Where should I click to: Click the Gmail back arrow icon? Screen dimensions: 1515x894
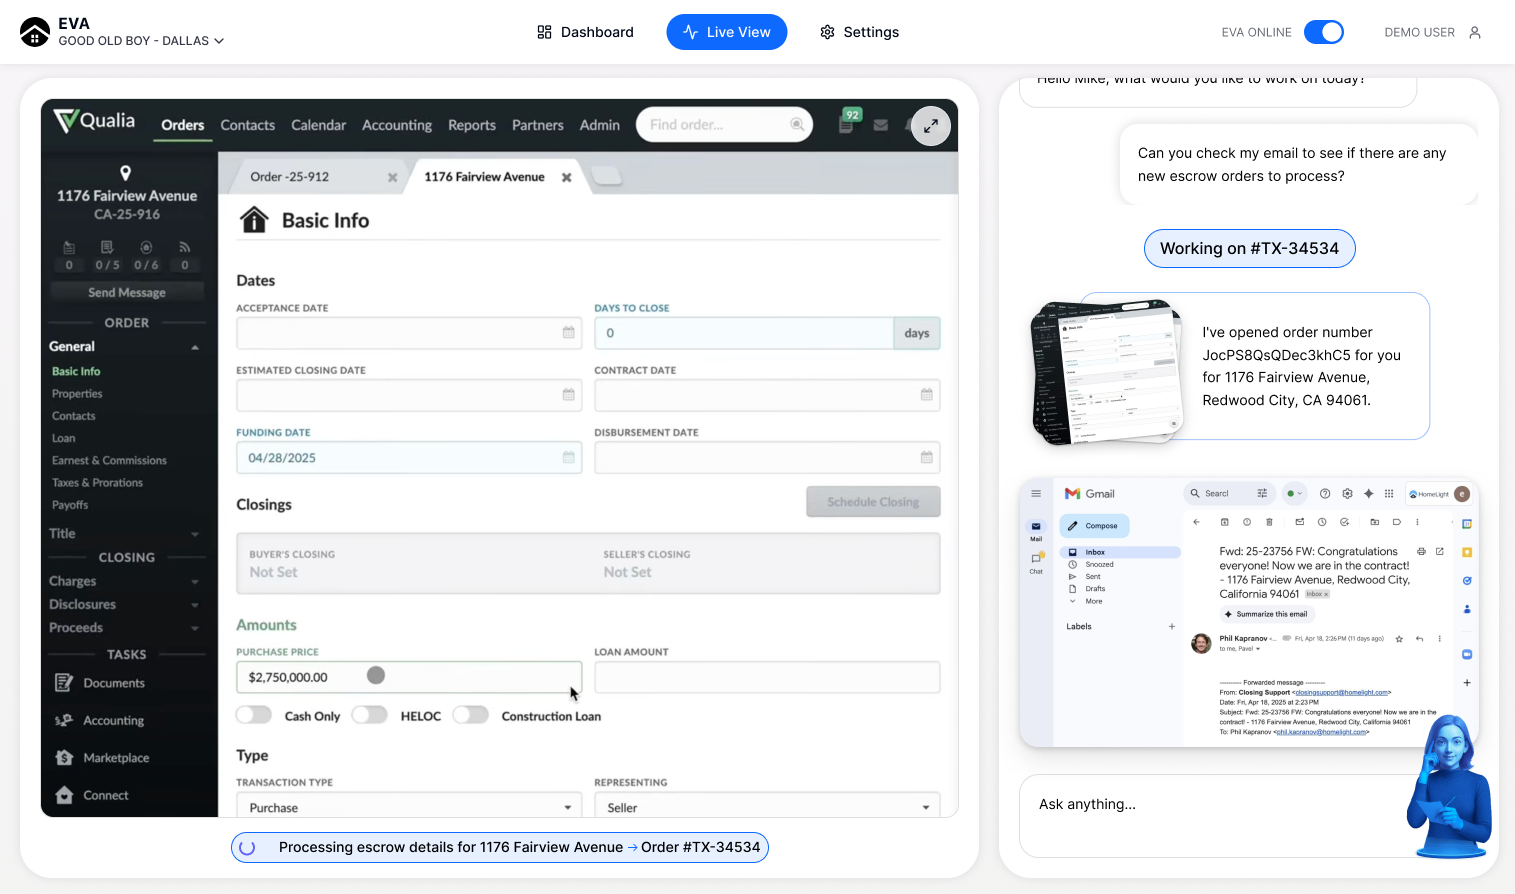(x=1196, y=522)
